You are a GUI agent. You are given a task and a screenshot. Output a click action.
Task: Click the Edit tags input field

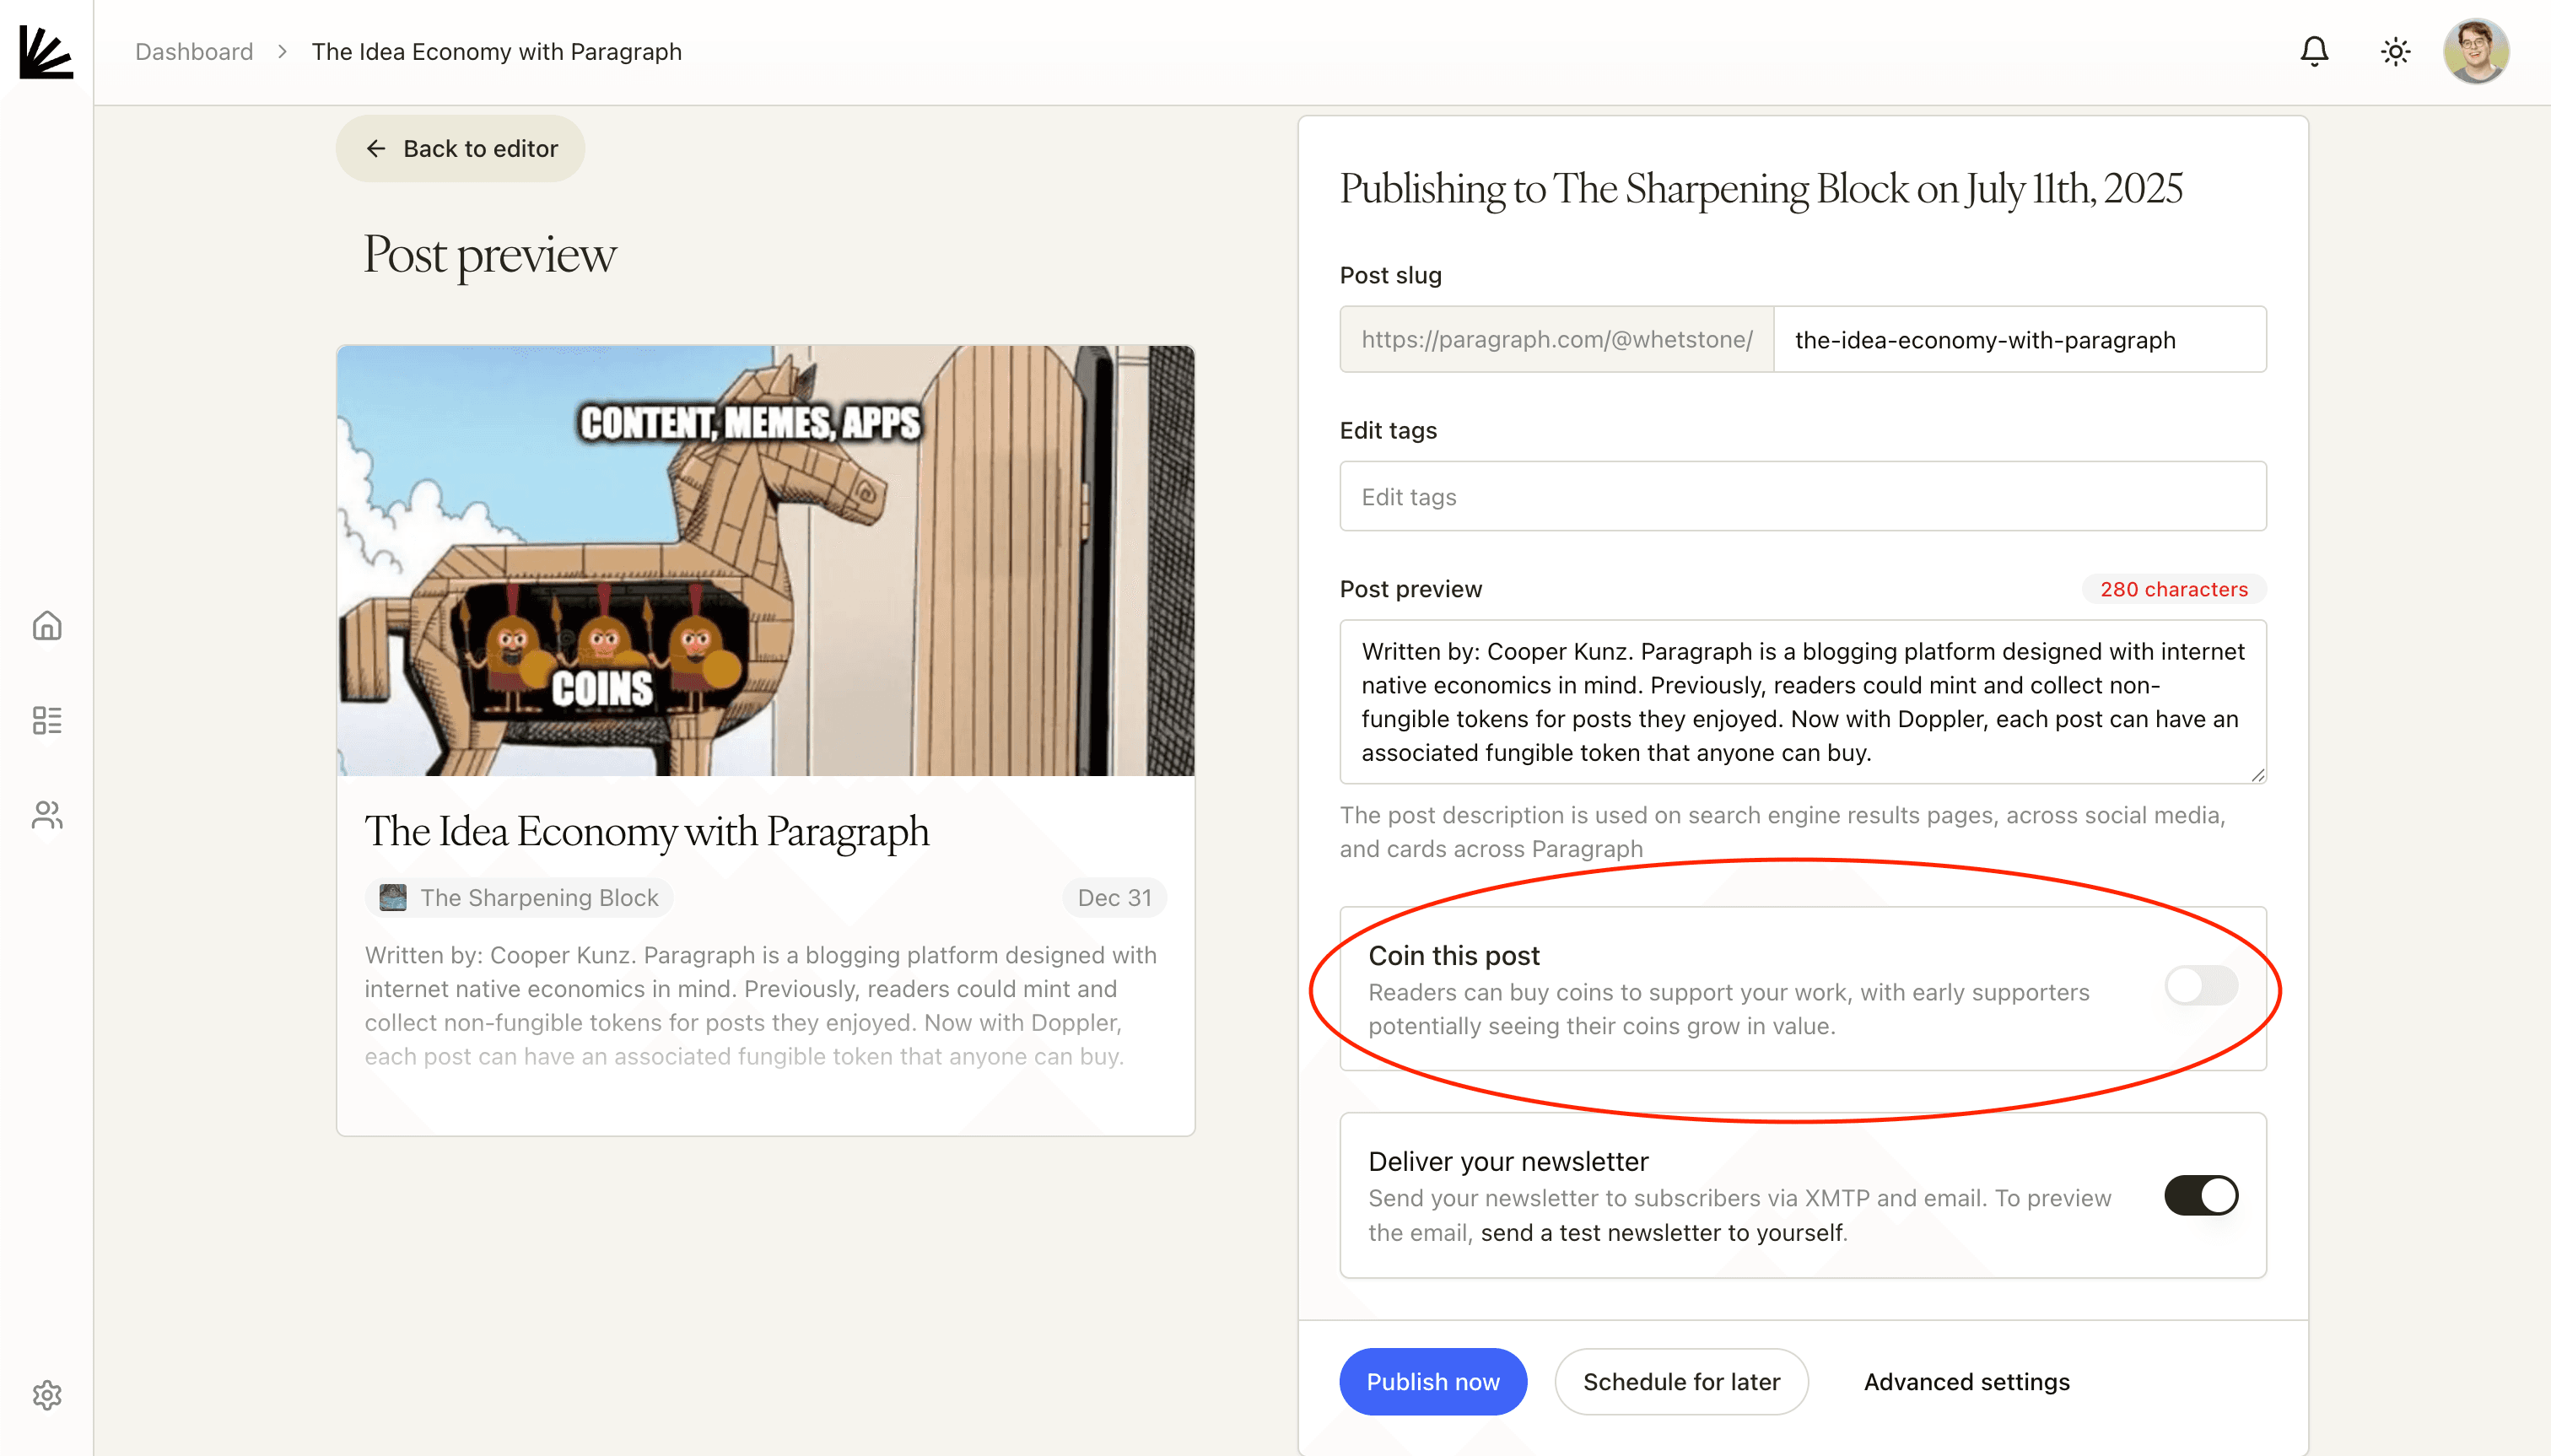click(x=1803, y=496)
